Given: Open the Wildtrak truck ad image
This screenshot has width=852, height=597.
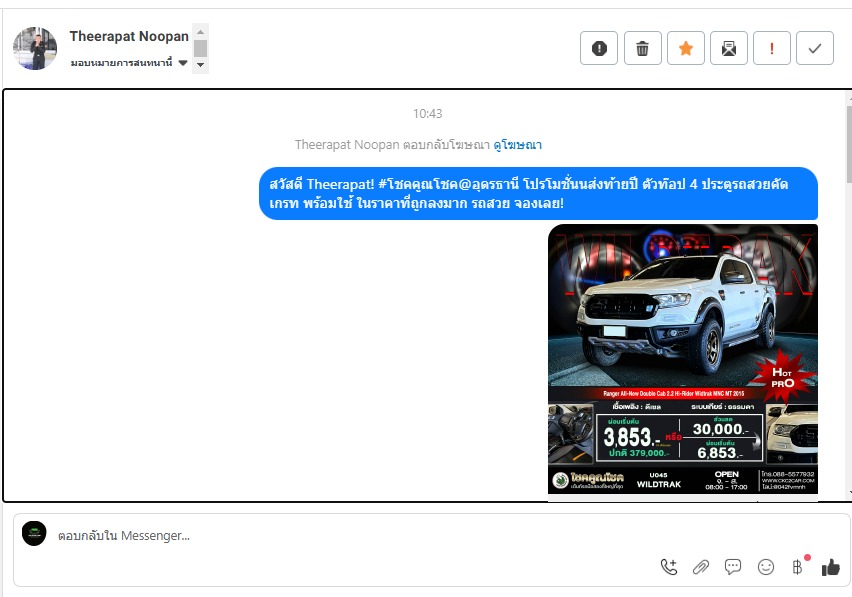Looking at the screenshot, I should point(682,360).
